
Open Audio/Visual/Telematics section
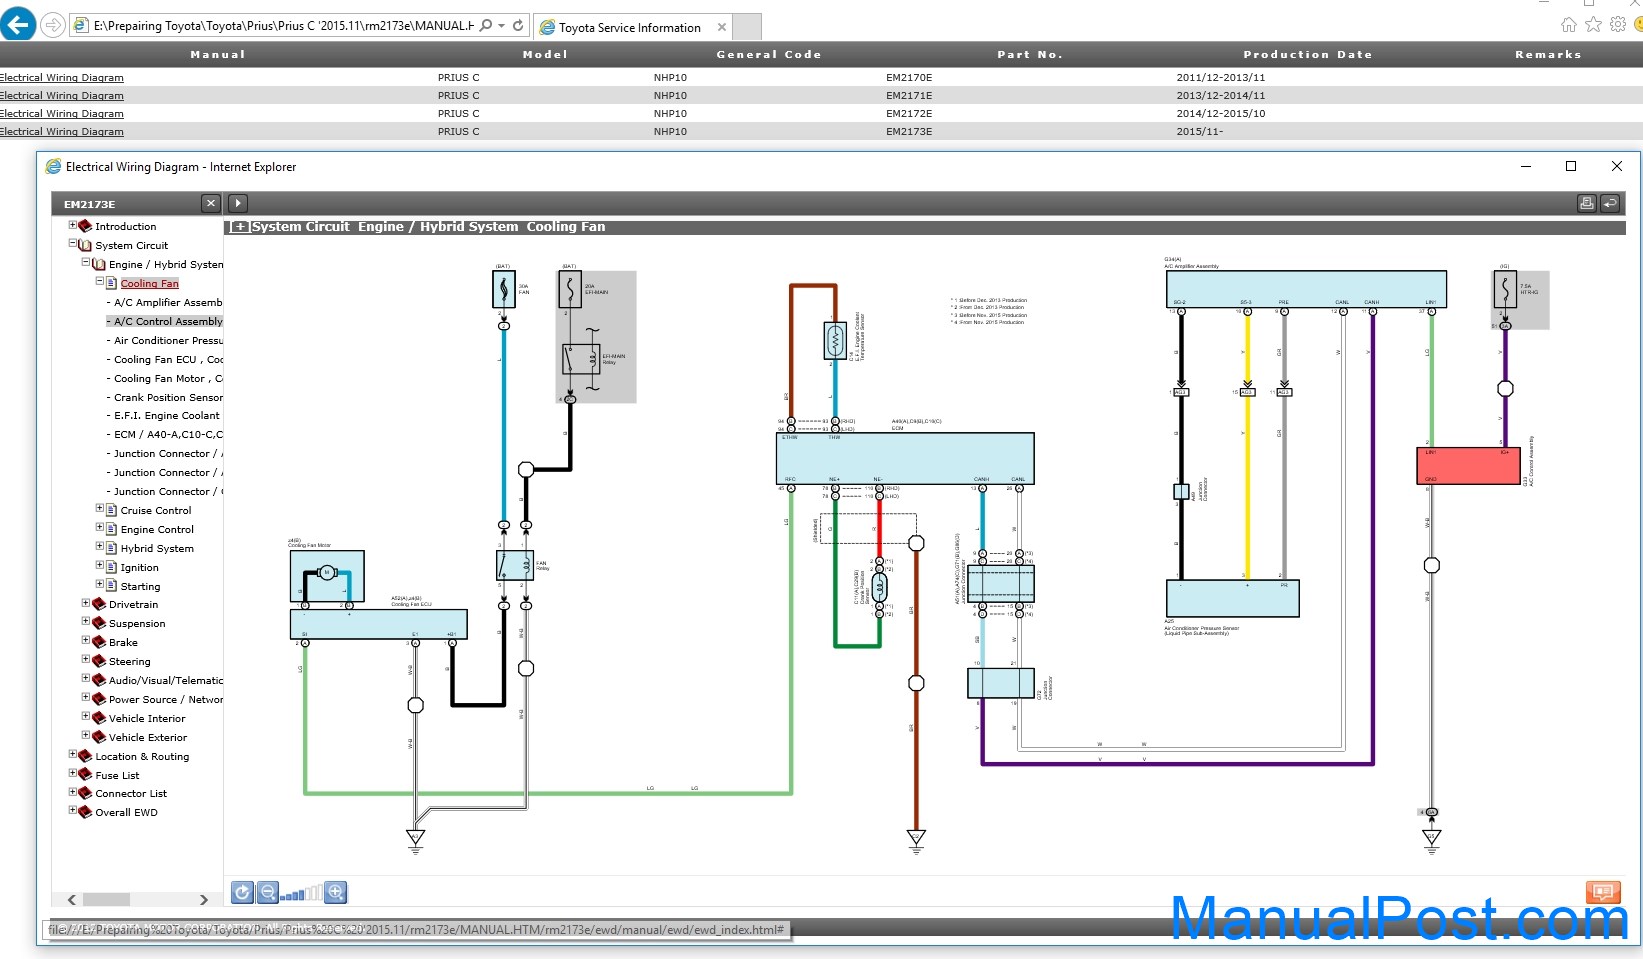point(166,680)
